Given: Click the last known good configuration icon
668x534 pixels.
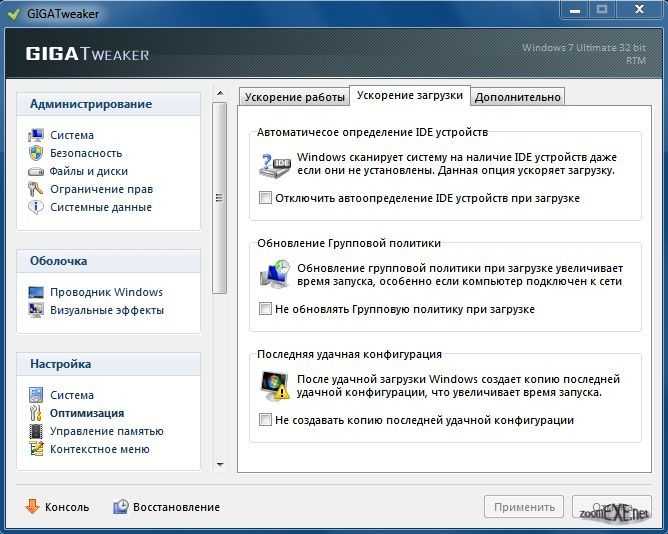Looking at the screenshot, I should (x=275, y=386).
